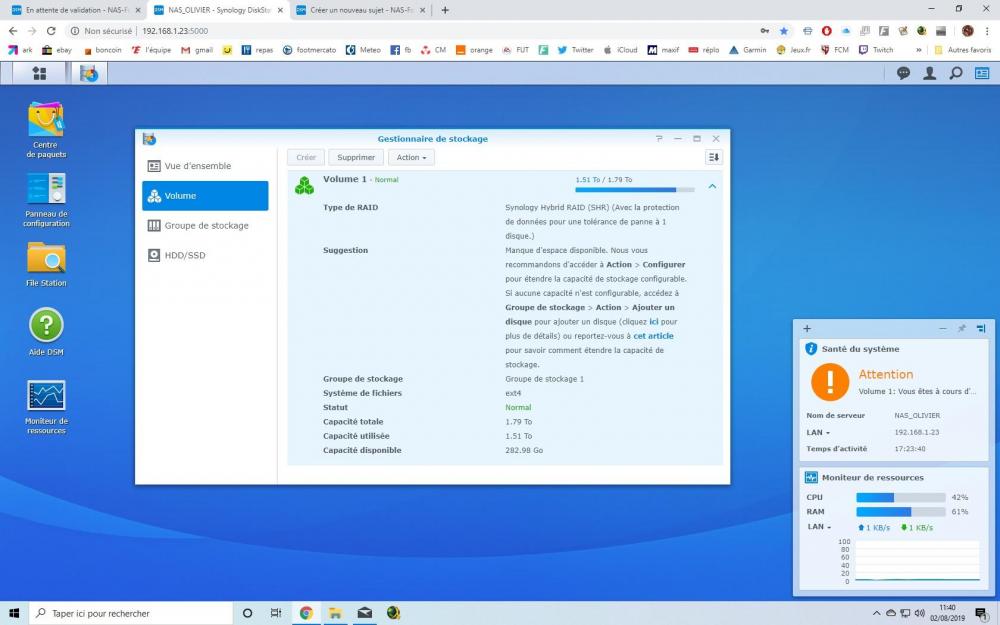Click the DSM search magnifier icon

point(956,73)
